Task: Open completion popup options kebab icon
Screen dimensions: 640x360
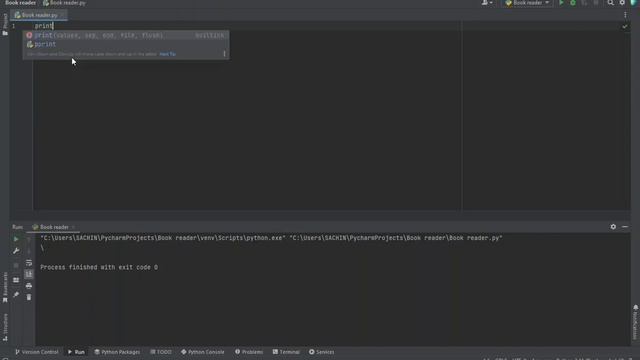Action: (224, 54)
